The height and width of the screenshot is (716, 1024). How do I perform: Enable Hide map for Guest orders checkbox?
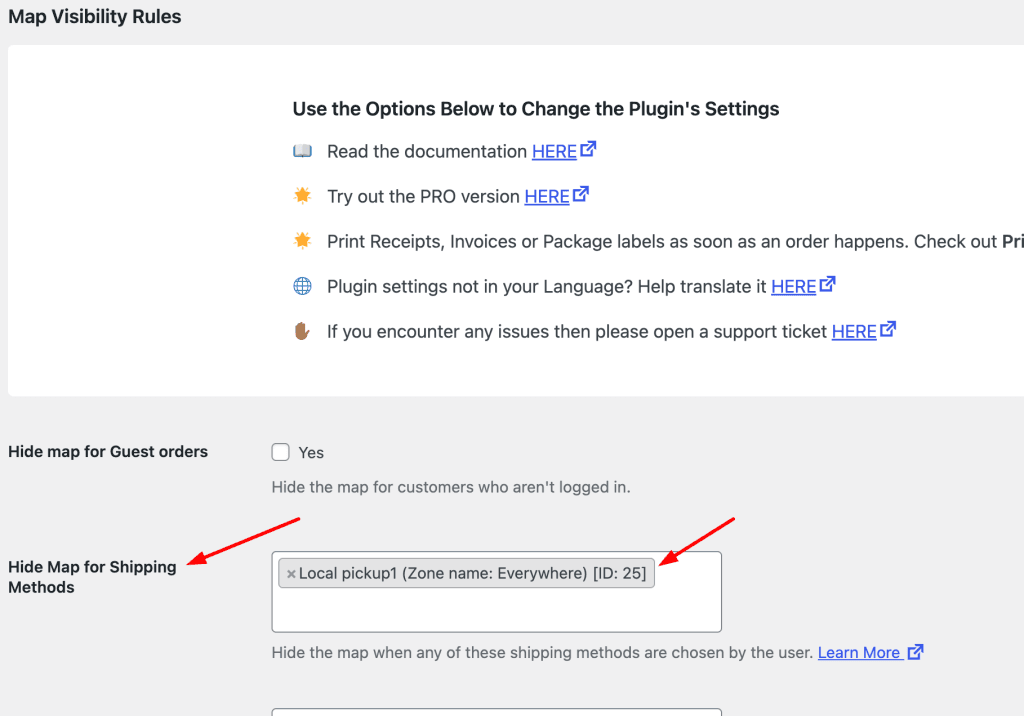[x=281, y=452]
